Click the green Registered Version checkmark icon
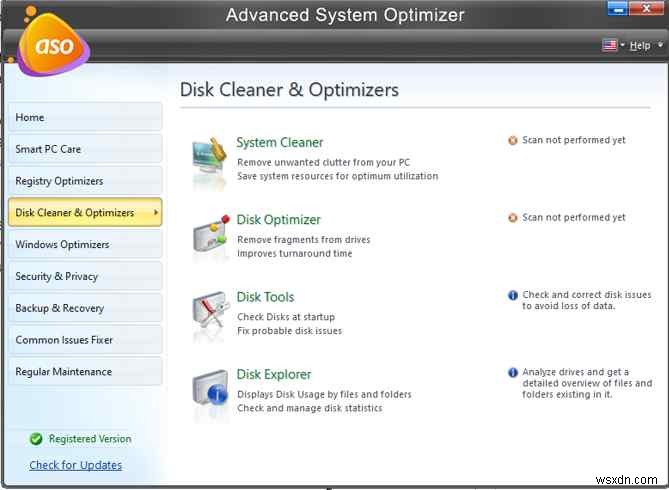Screen dimensions: 669x490 (36, 439)
